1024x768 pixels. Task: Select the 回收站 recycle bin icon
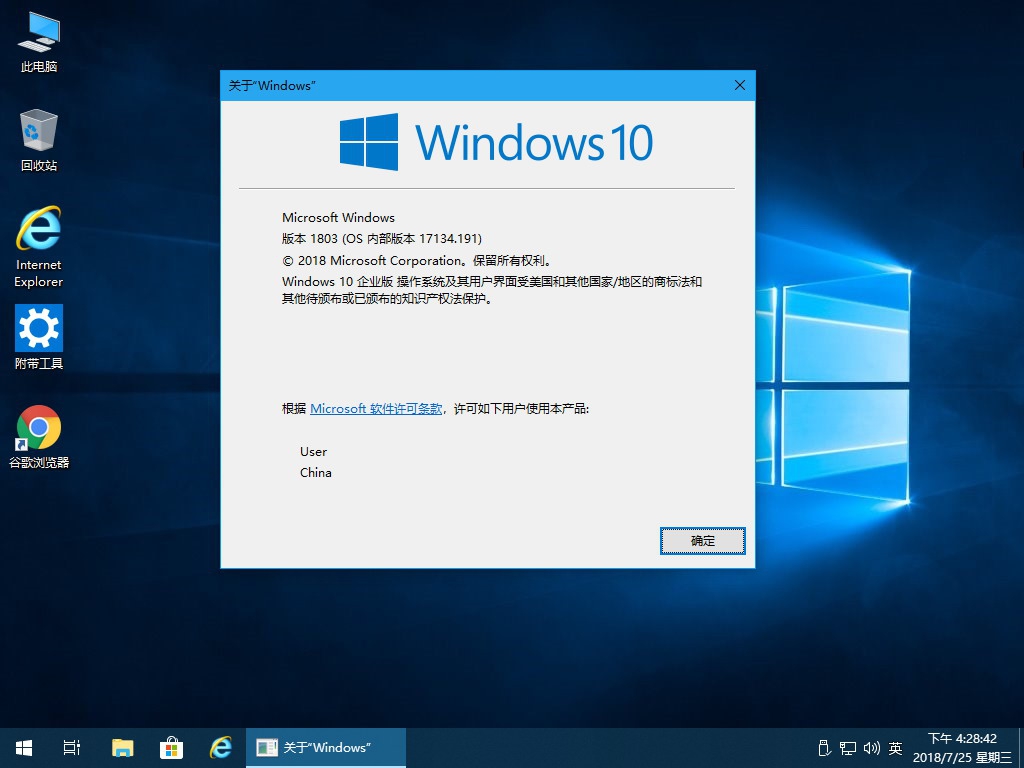39,140
